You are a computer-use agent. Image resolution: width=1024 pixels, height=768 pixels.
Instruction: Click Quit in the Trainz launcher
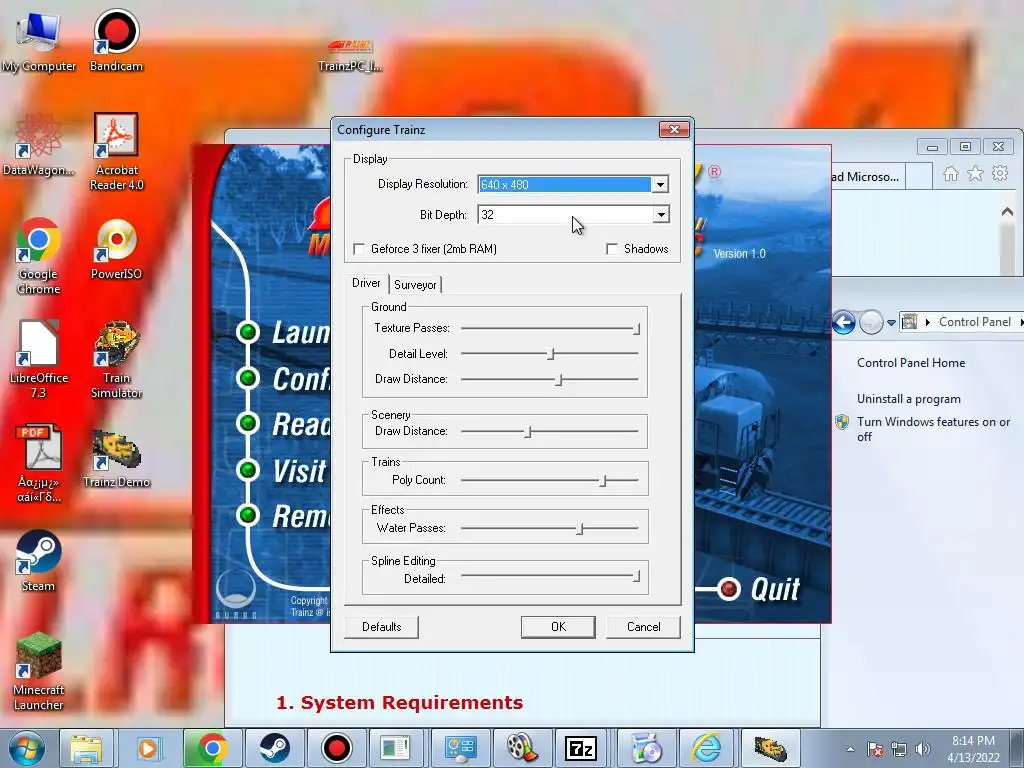[775, 589]
